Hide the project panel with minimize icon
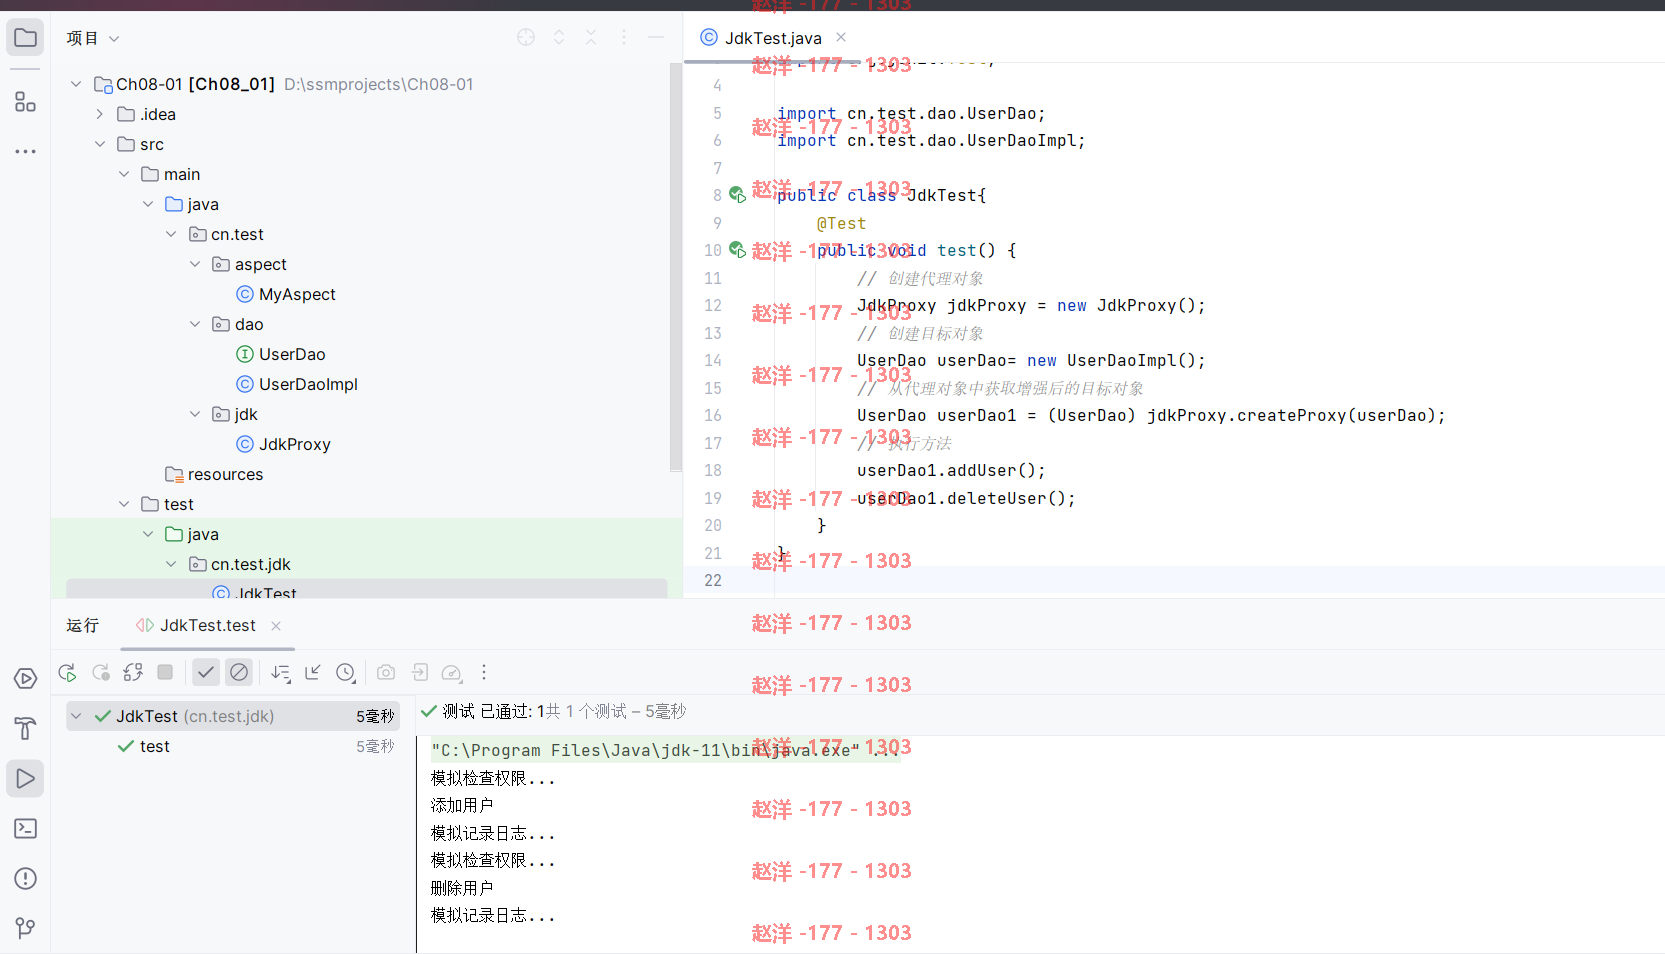 (x=656, y=37)
